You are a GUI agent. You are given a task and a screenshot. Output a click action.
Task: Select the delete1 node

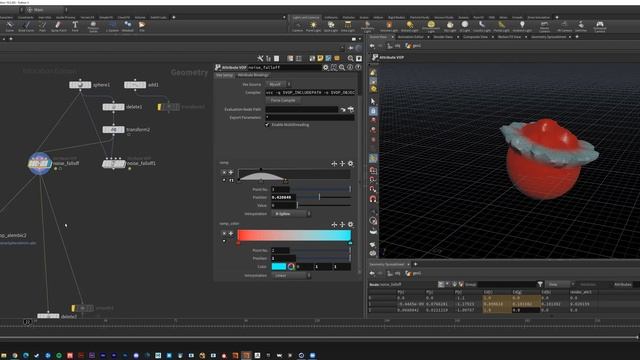pos(113,107)
